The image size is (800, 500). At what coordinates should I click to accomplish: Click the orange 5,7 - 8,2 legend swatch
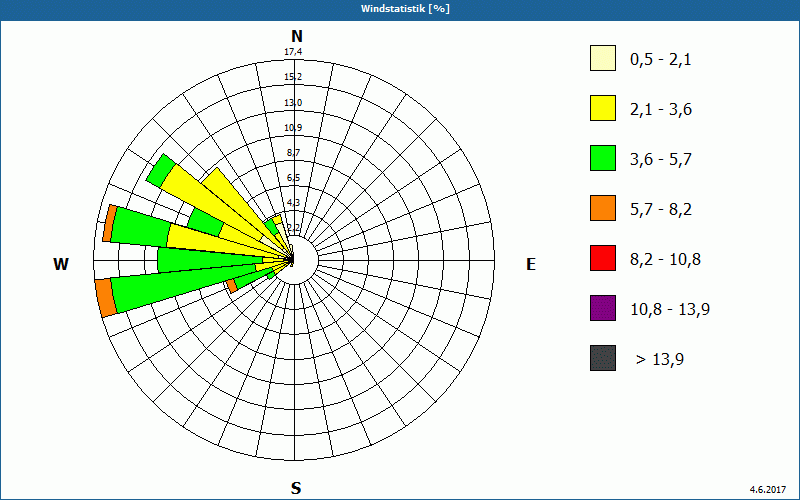tap(603, 208)
